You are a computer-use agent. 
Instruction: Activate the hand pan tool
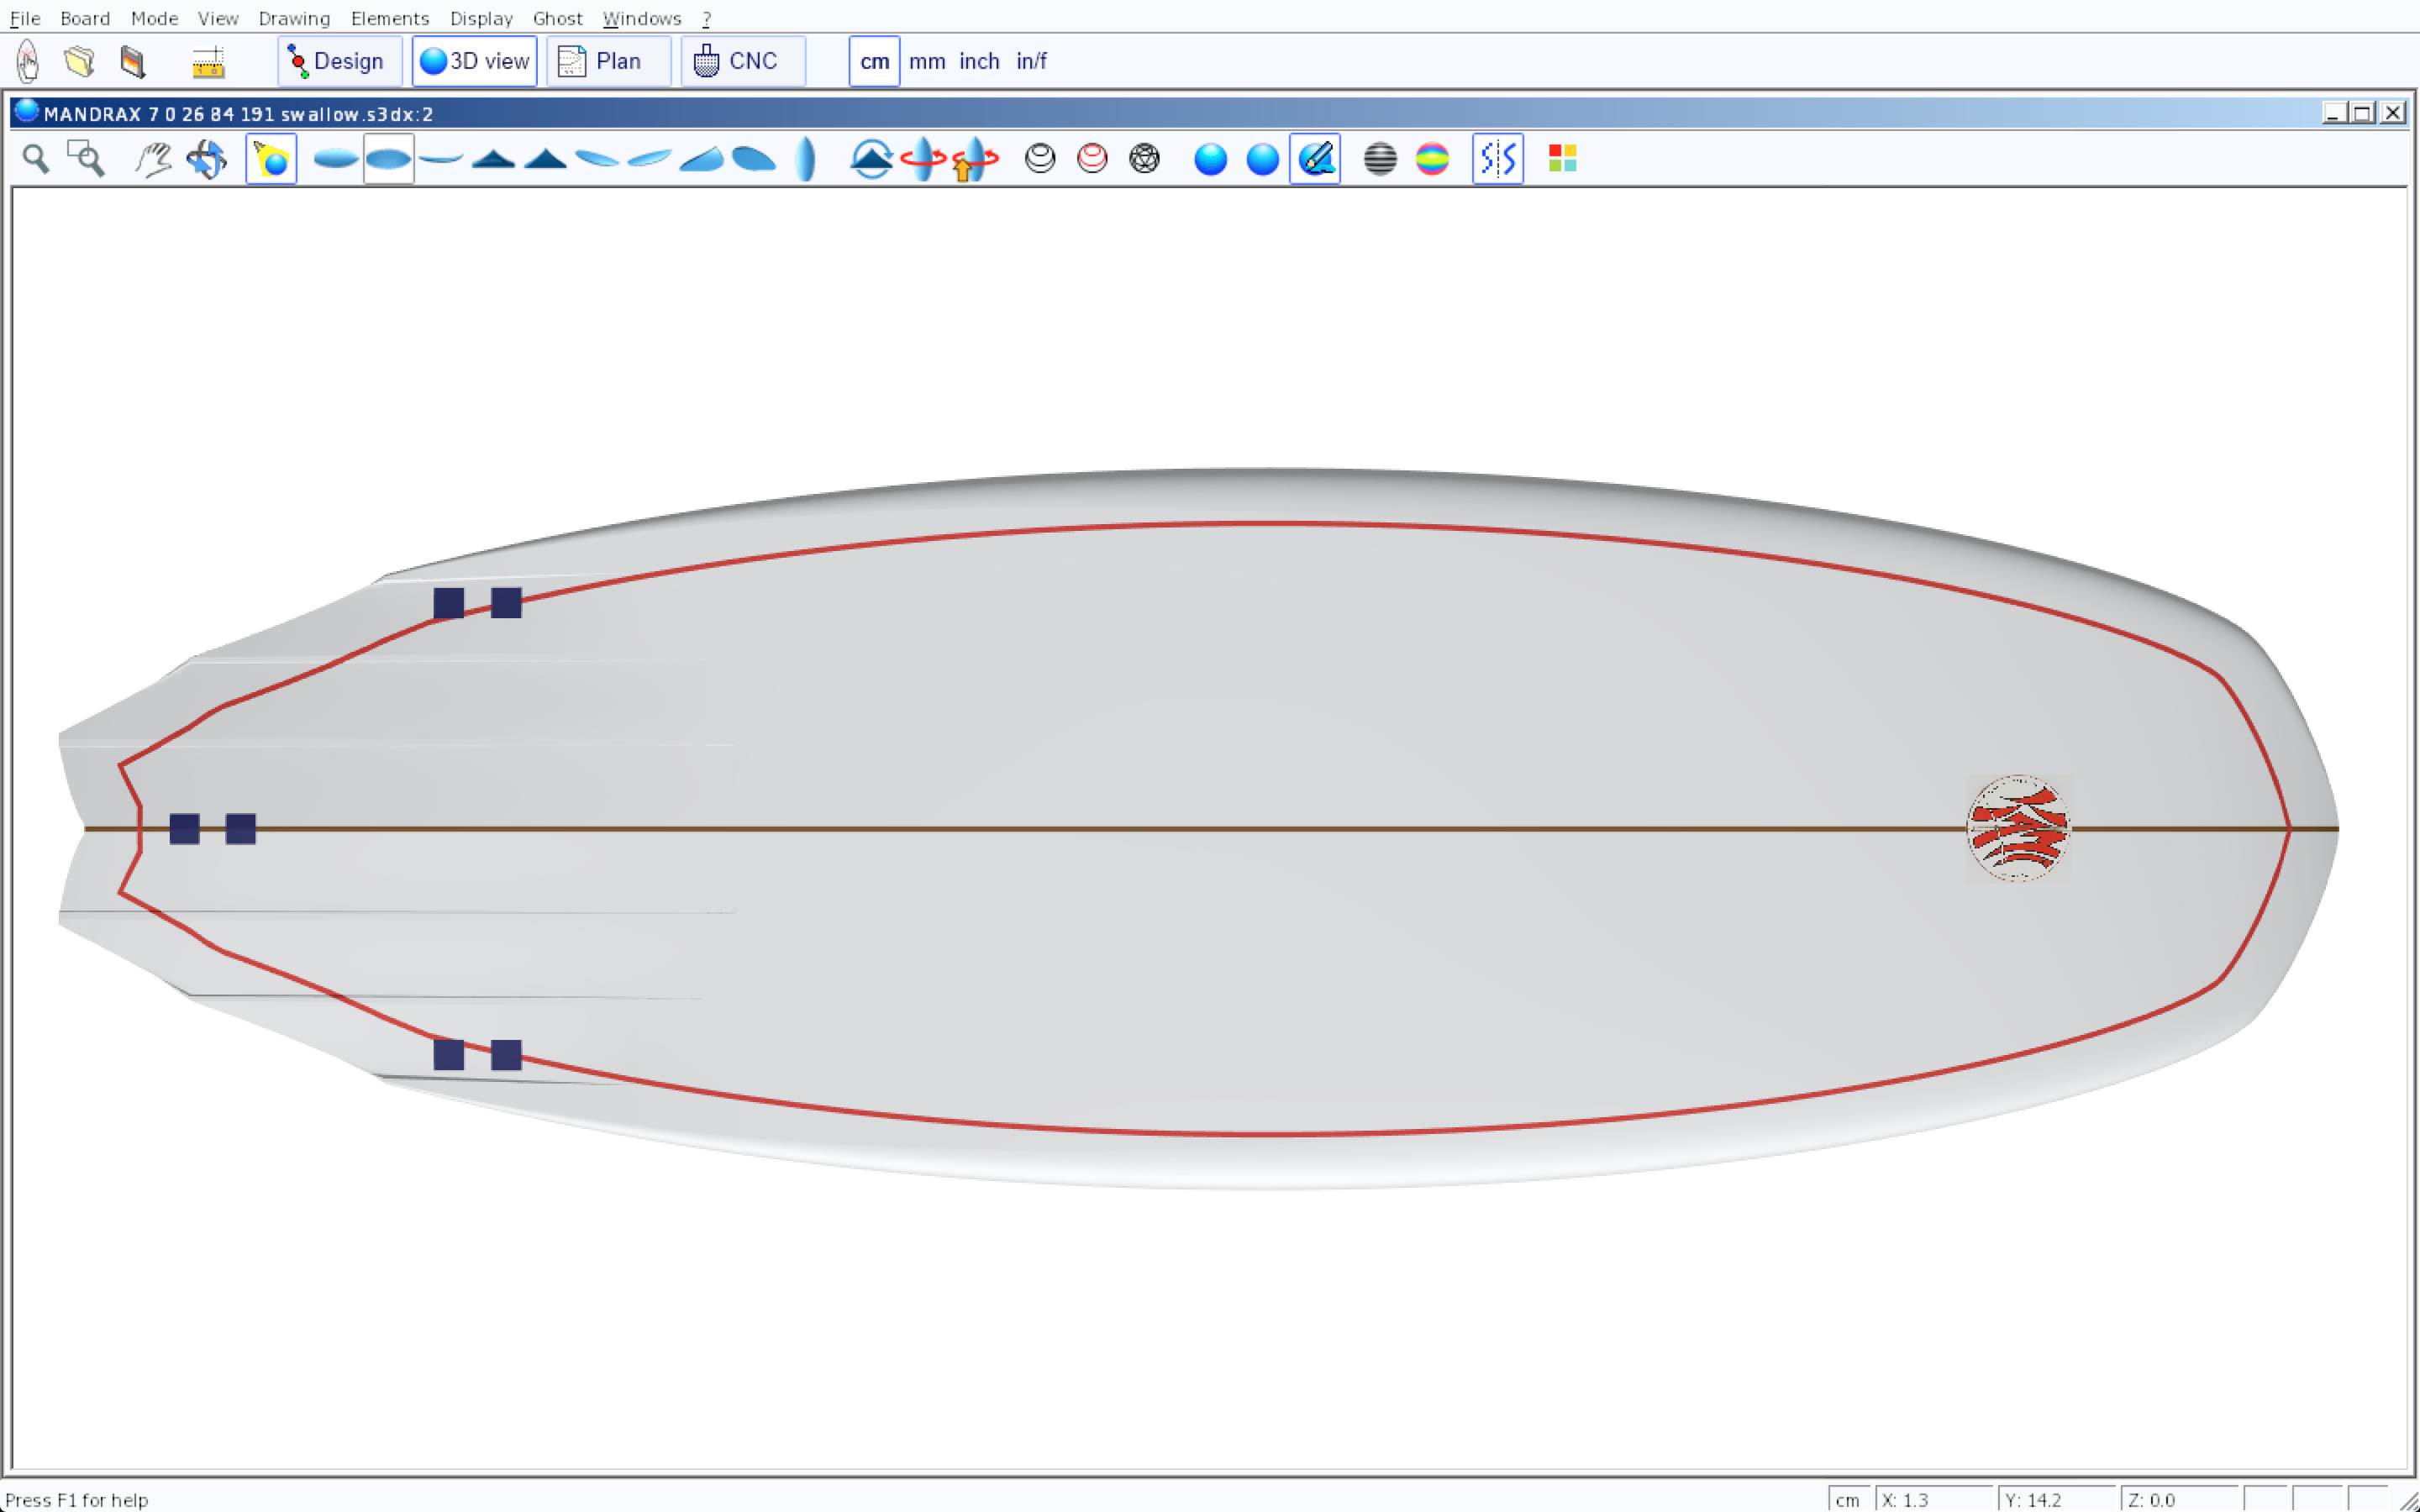[x=153, y=159]
